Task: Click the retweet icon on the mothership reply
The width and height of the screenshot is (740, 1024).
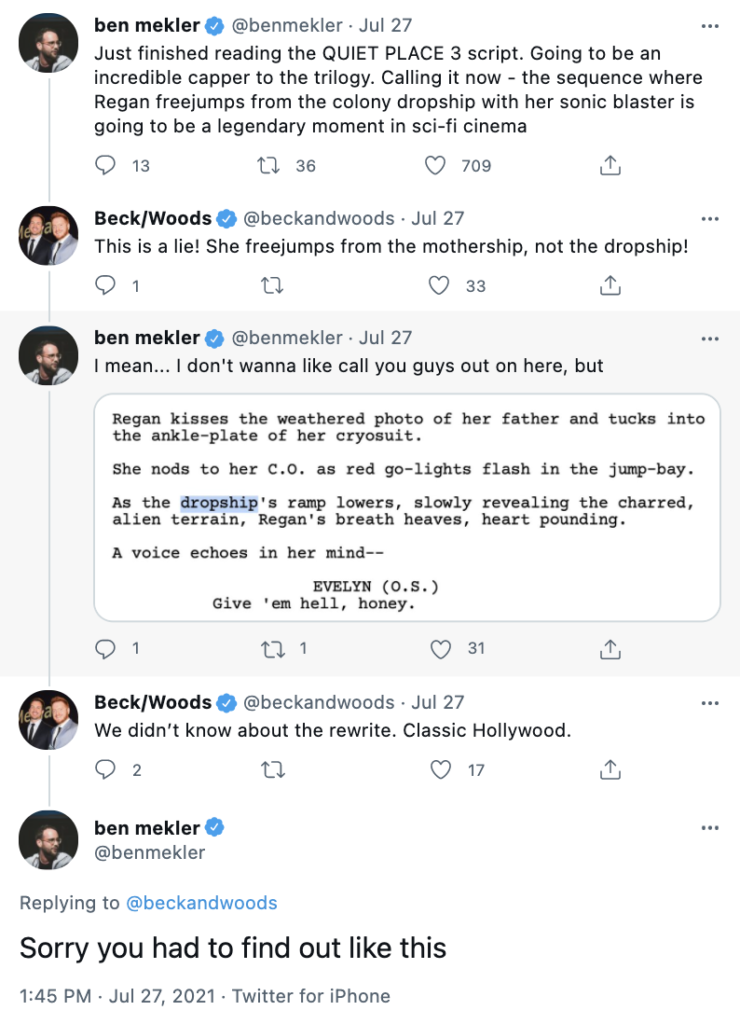Action: point(272,285)
